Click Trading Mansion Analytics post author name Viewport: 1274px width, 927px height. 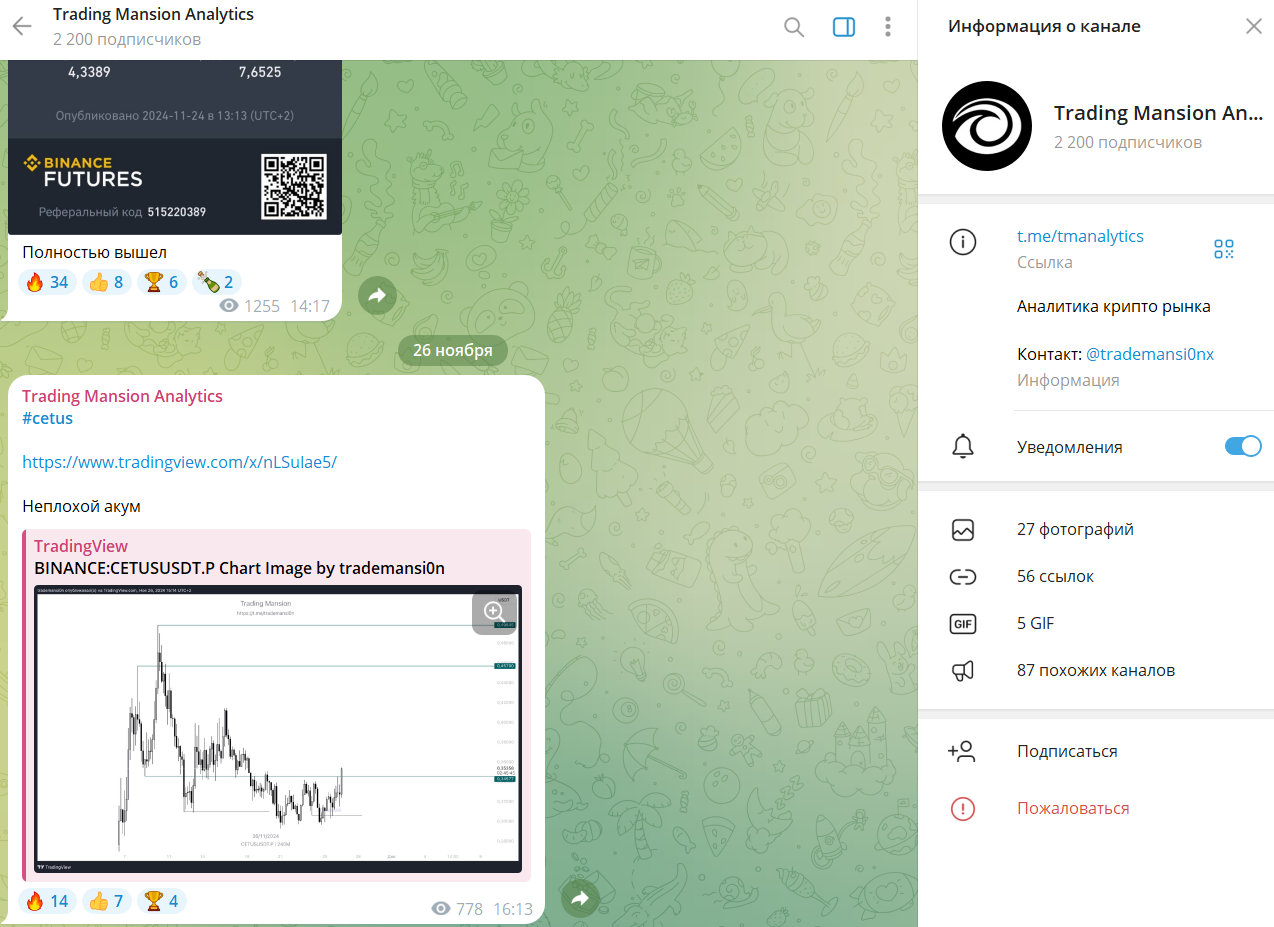(122, 396)
